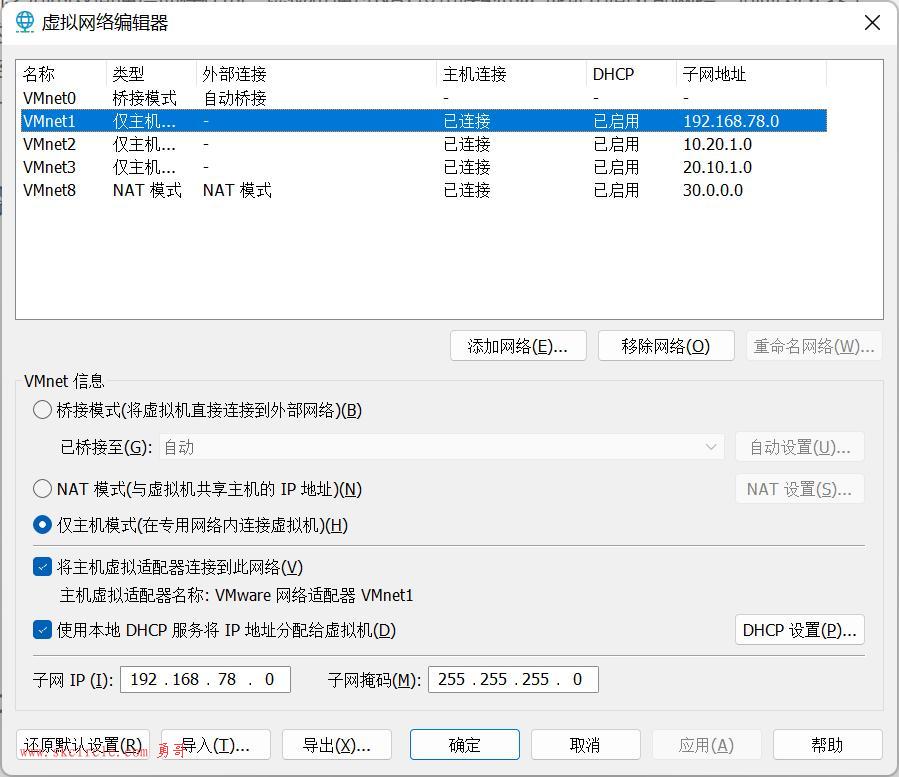Image resolution: width=899 pixels, height=777 pixels.
Task: Click 自动桥接 cell in VMnet0 row
Action: [x=235, y=98]
